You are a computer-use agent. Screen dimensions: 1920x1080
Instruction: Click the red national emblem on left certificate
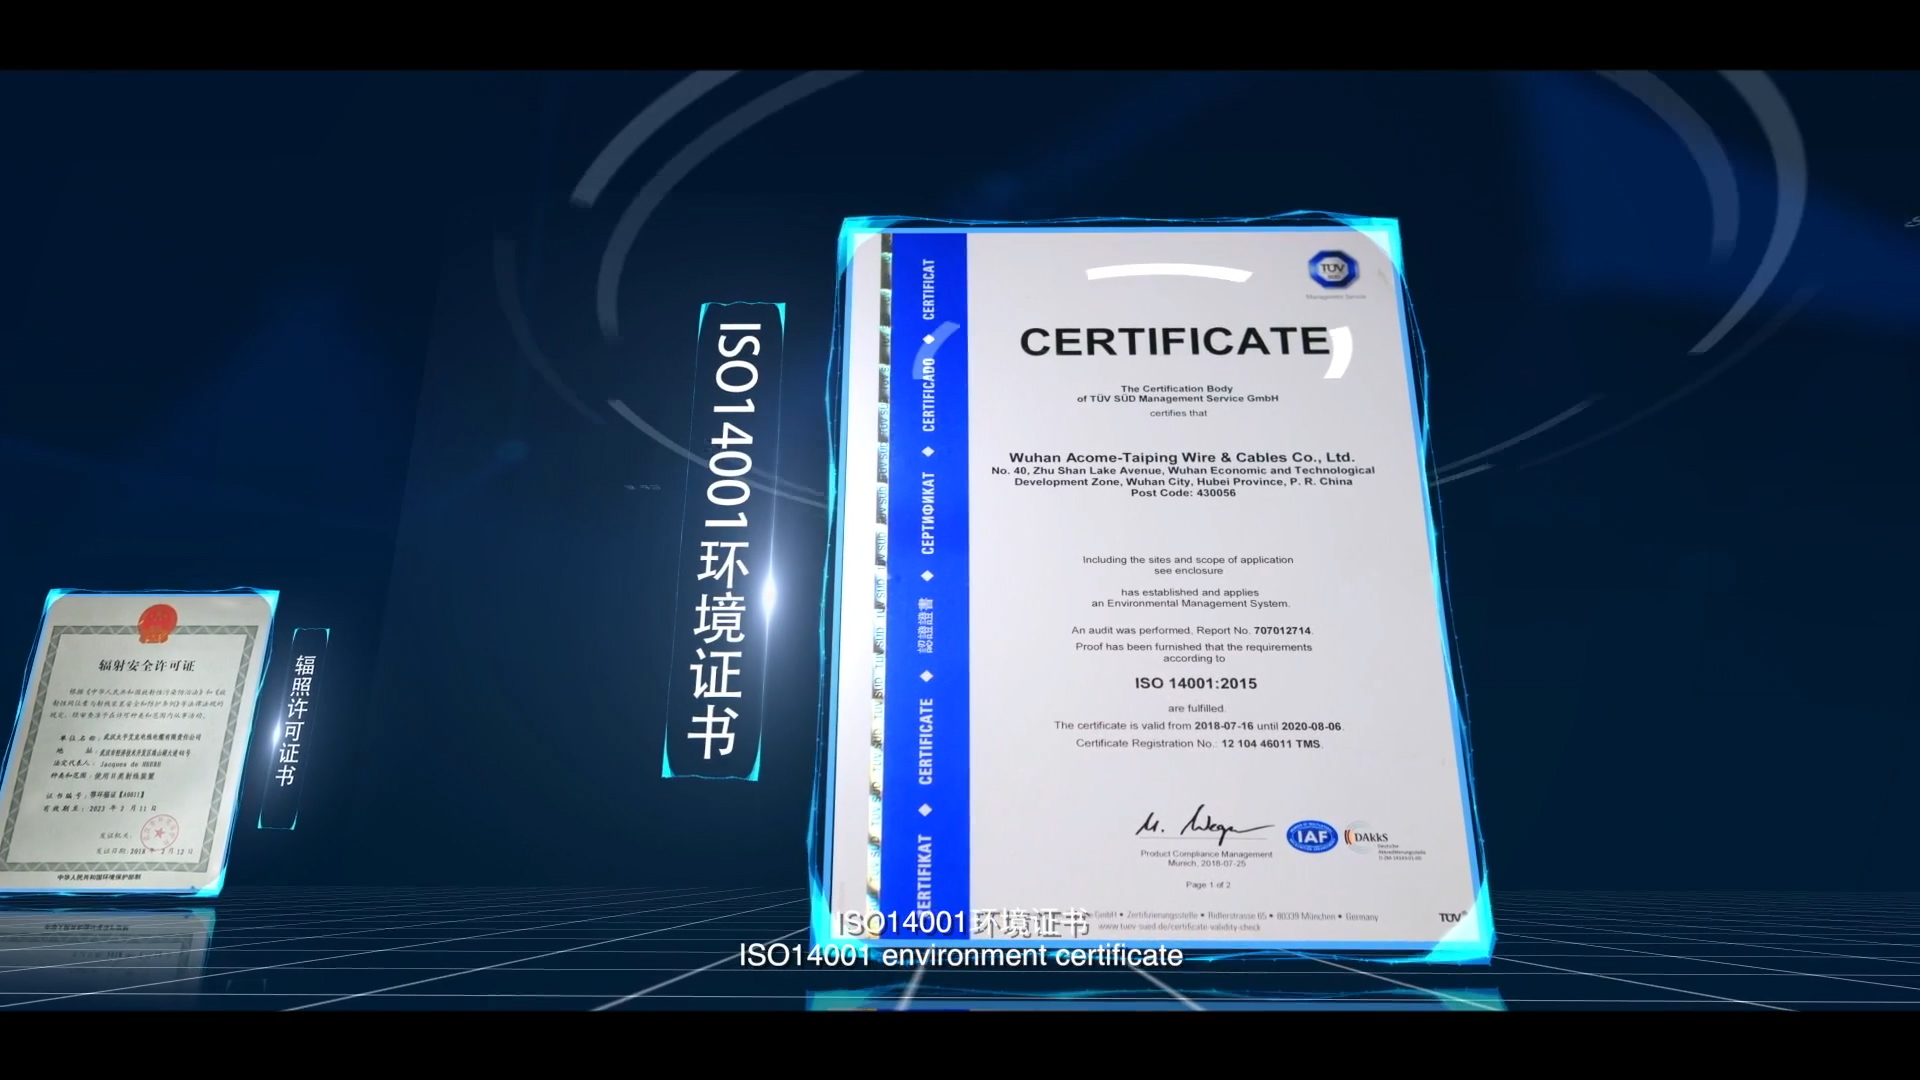[158, 622]
